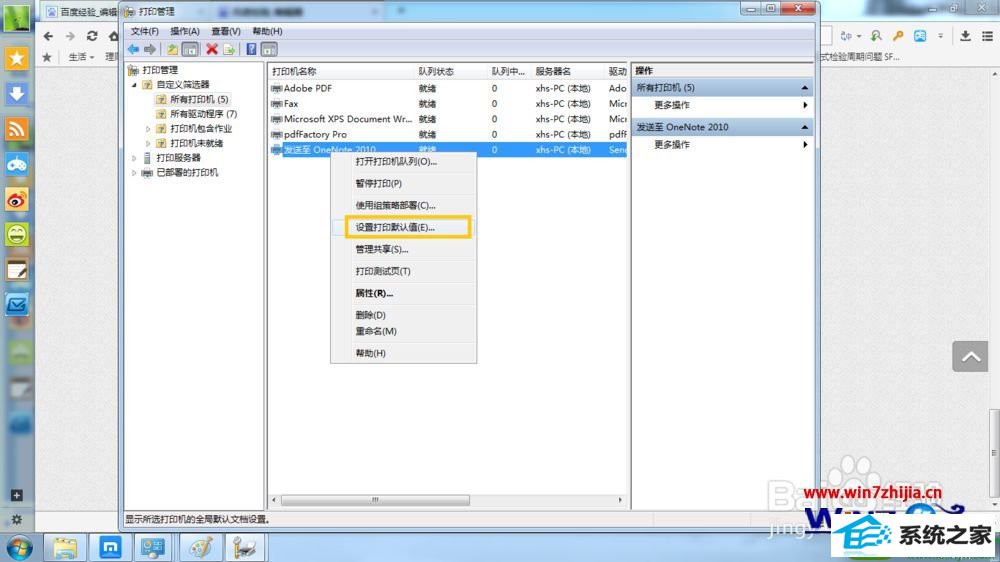Expand the 打印机包含作业 tree node
Screen dimensions: 1000x562
pos(148,128)
